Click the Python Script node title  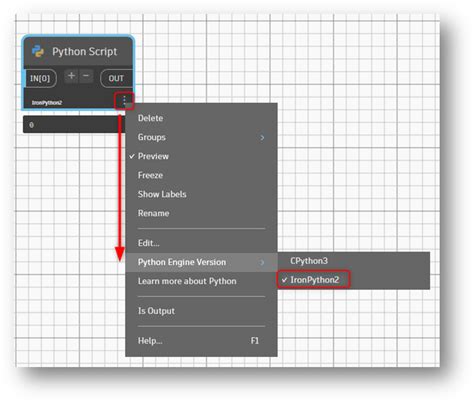click(x=85, y=51)
